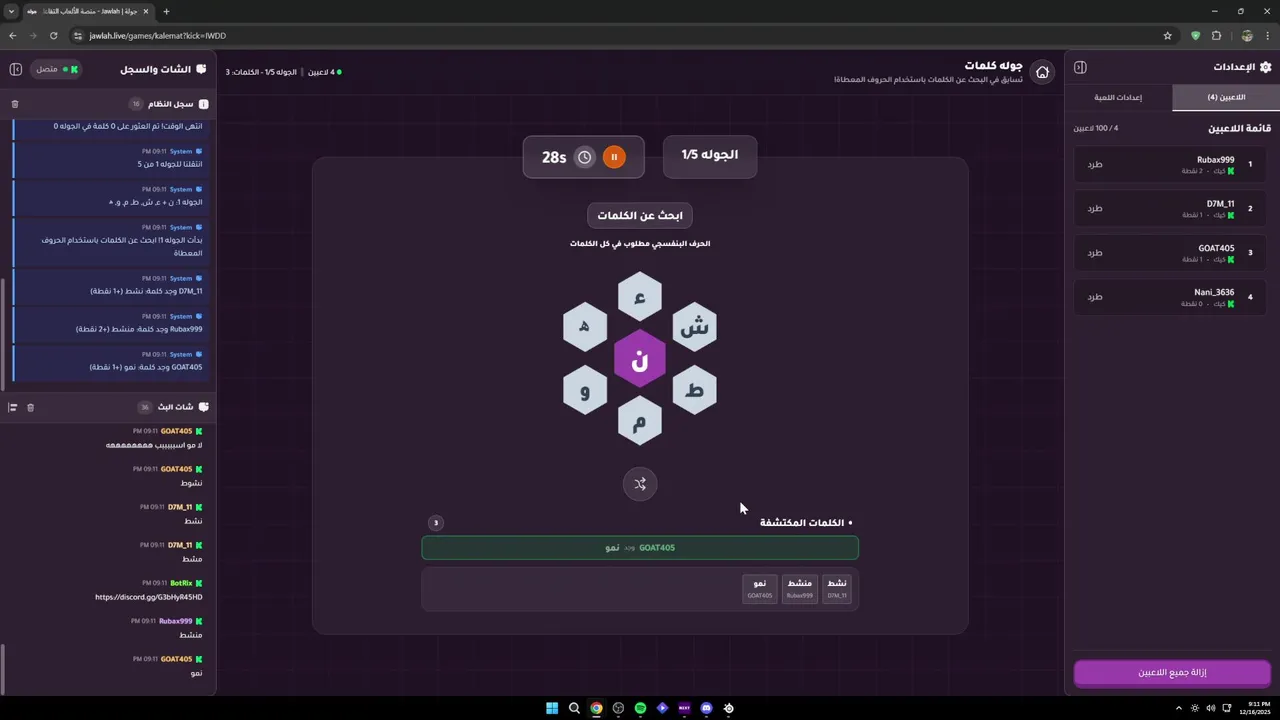Viewport: 1280px width, 720px height.
Task: Switch to اللاعبين (4) tab
Action: click(x=1225, y=97)
